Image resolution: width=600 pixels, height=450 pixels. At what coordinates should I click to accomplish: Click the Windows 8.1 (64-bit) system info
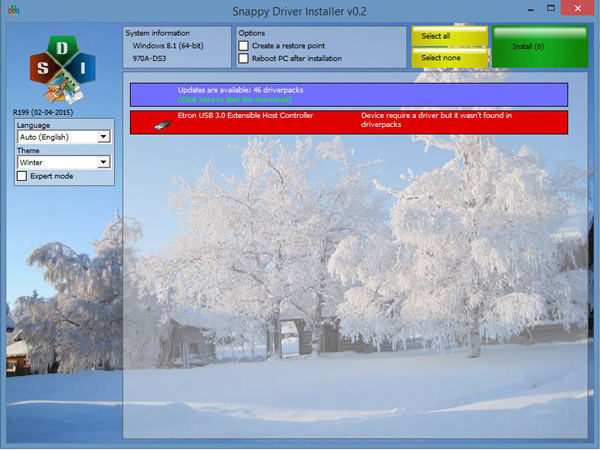click(168, 46)
